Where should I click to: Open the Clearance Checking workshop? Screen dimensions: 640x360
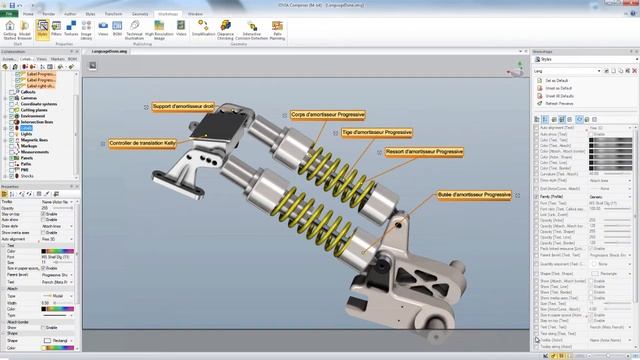[x=225, y=30]
